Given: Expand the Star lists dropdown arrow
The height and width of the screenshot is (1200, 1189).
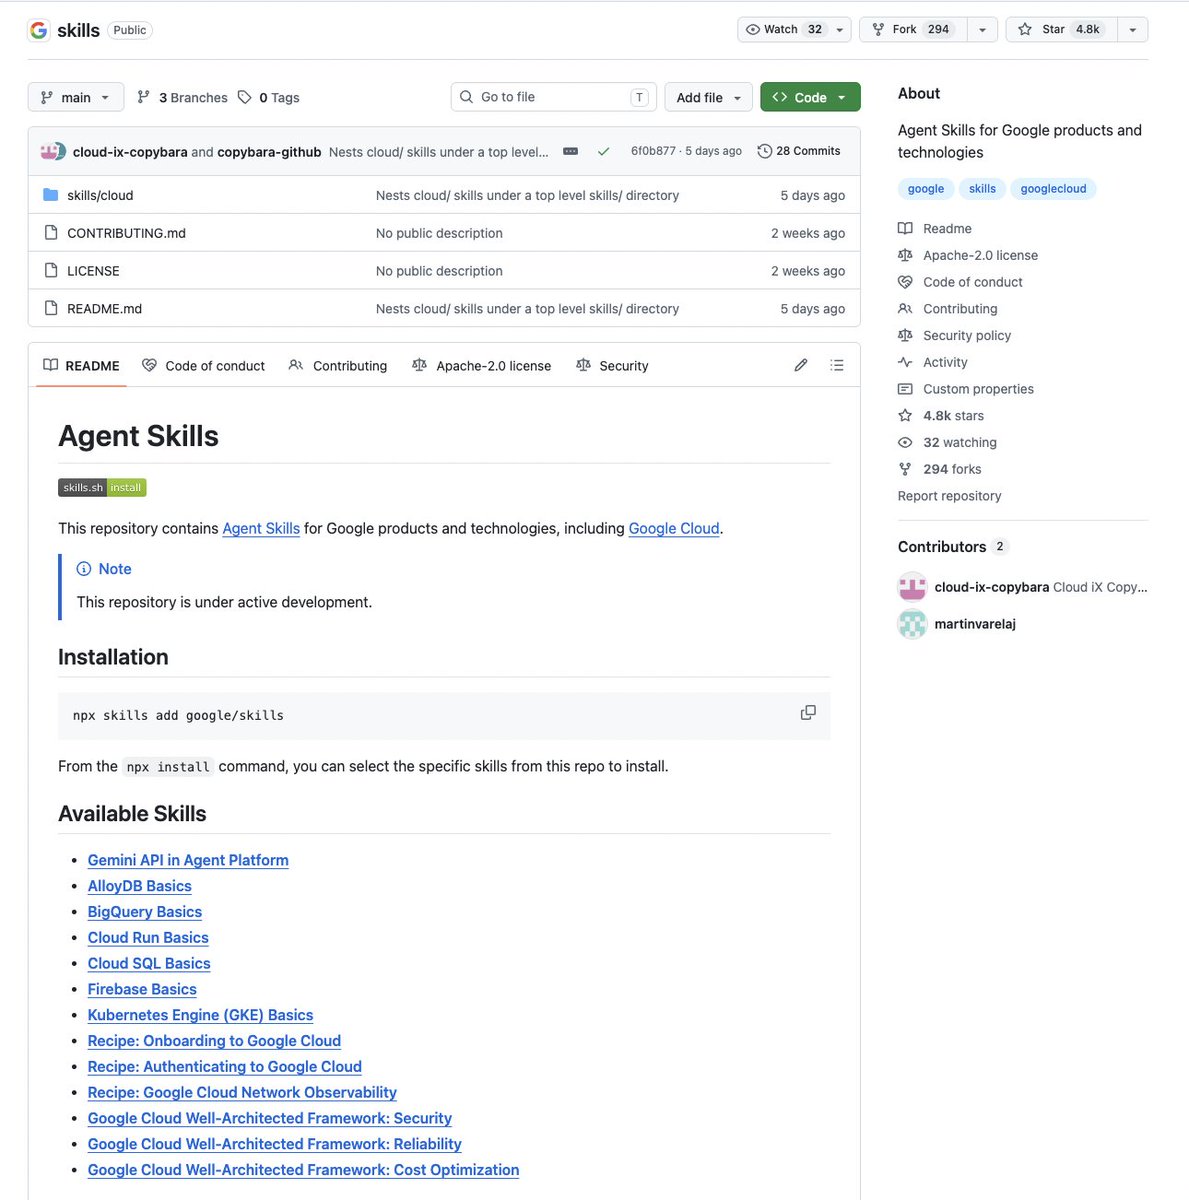Looking at the screenshot, I should pyautogui.click(x=1132, y=30).
